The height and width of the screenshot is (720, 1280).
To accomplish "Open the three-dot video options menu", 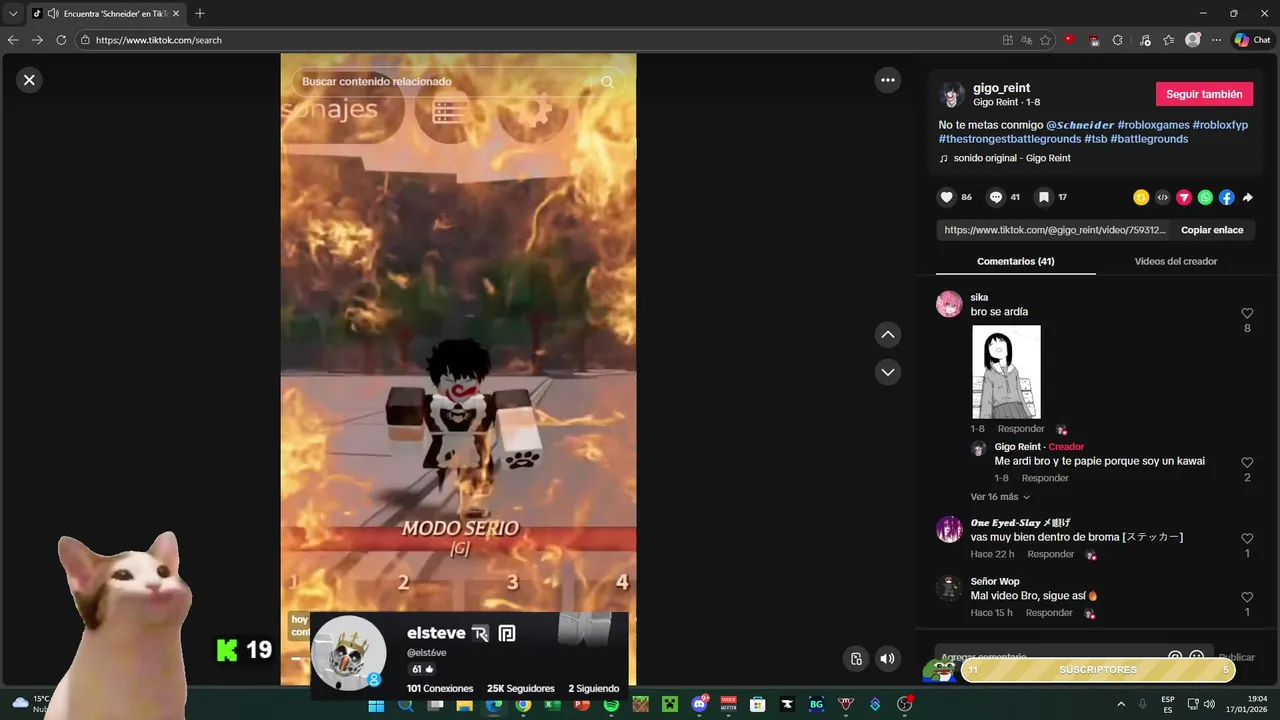I will coord(888,80).
